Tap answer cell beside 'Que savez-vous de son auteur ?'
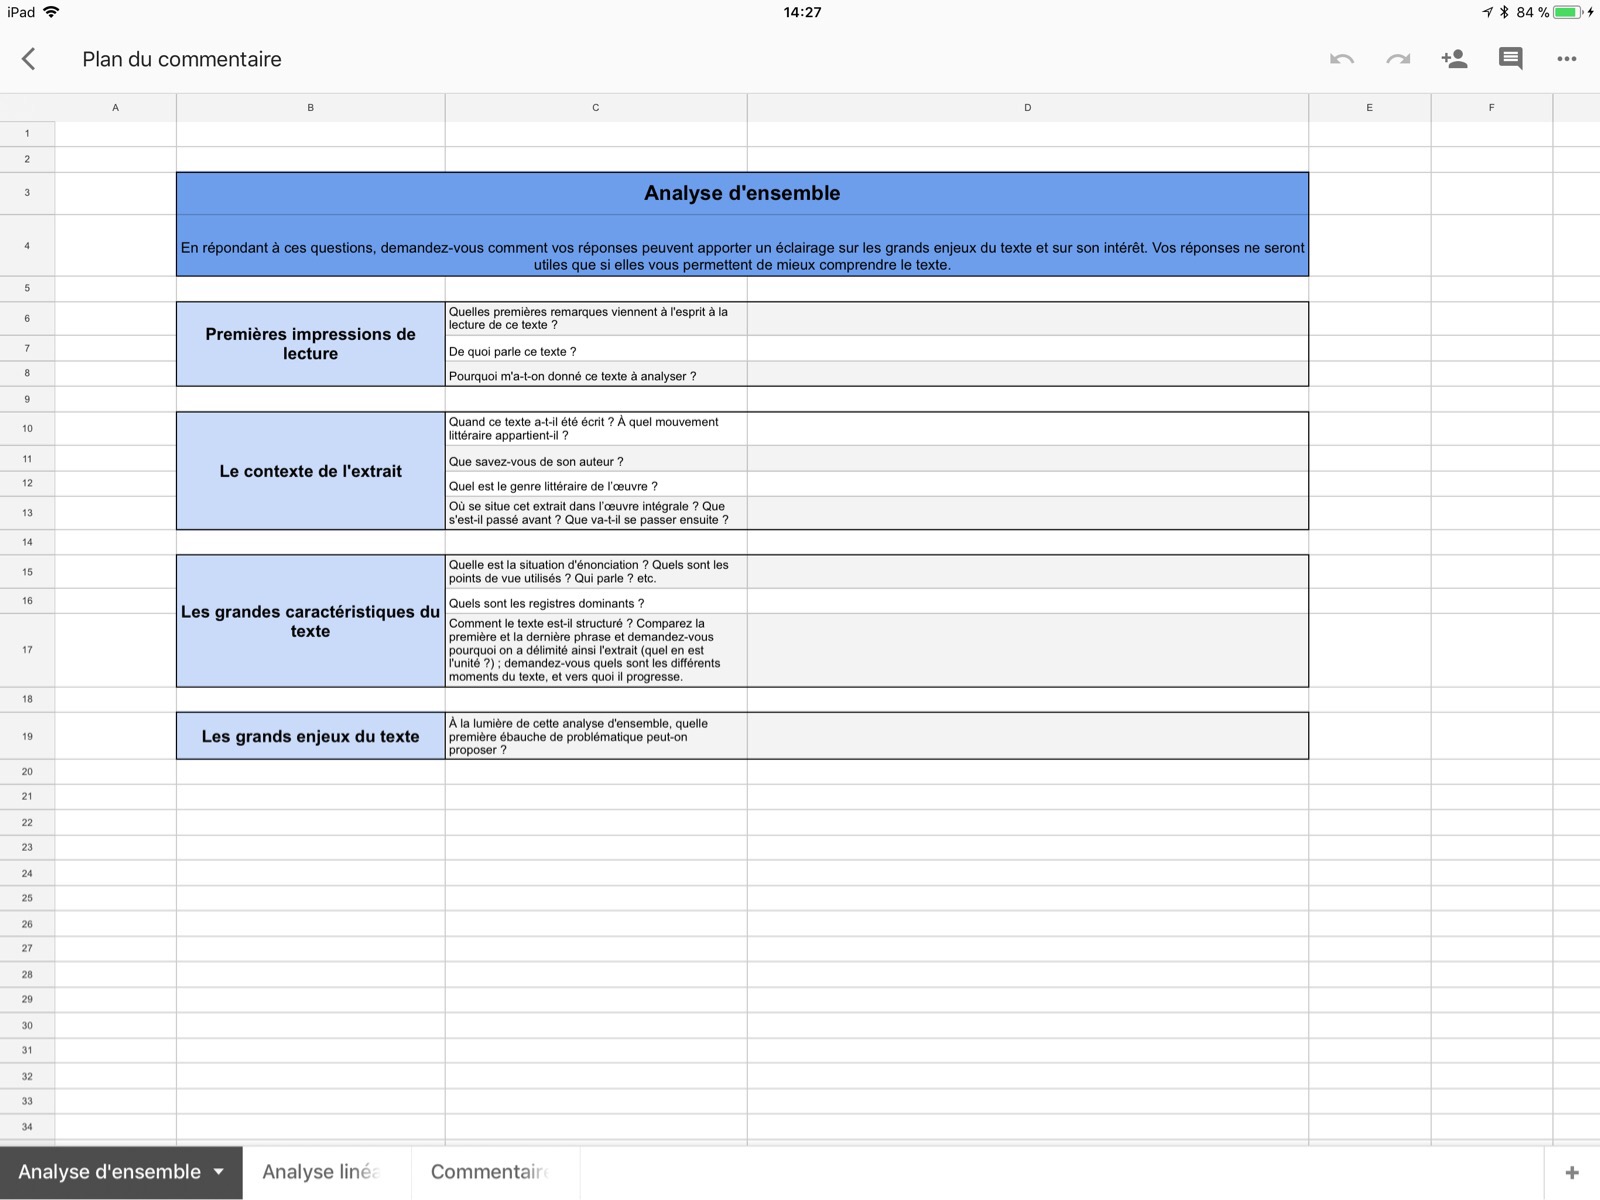 [x=1027, y=459]
